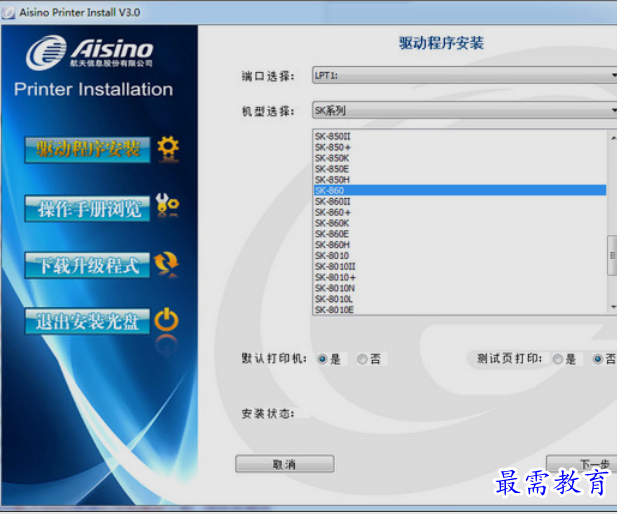Select the 下载升级程式 menu item
Image resolution: width=617 pixels, height=514 pixels.
click(x=87, y=265)
